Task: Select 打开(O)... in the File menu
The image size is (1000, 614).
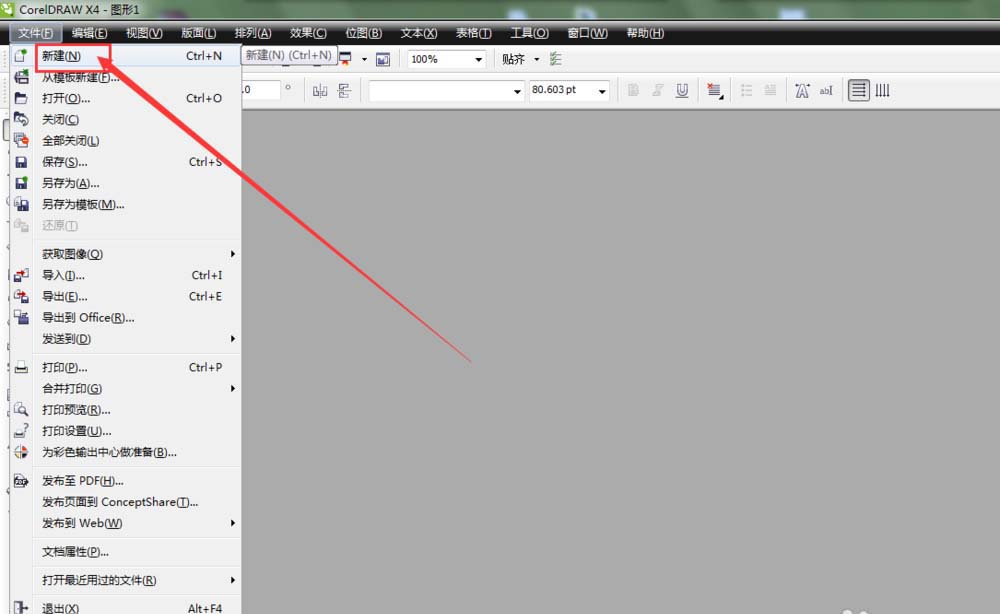Action: pyautogui.click(x=128, y=98)
